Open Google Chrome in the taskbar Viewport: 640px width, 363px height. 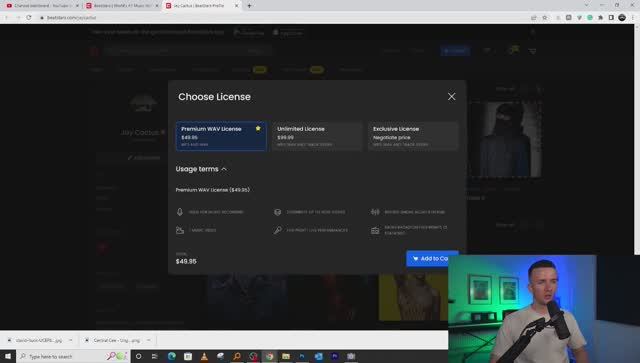tap(269, 356)
